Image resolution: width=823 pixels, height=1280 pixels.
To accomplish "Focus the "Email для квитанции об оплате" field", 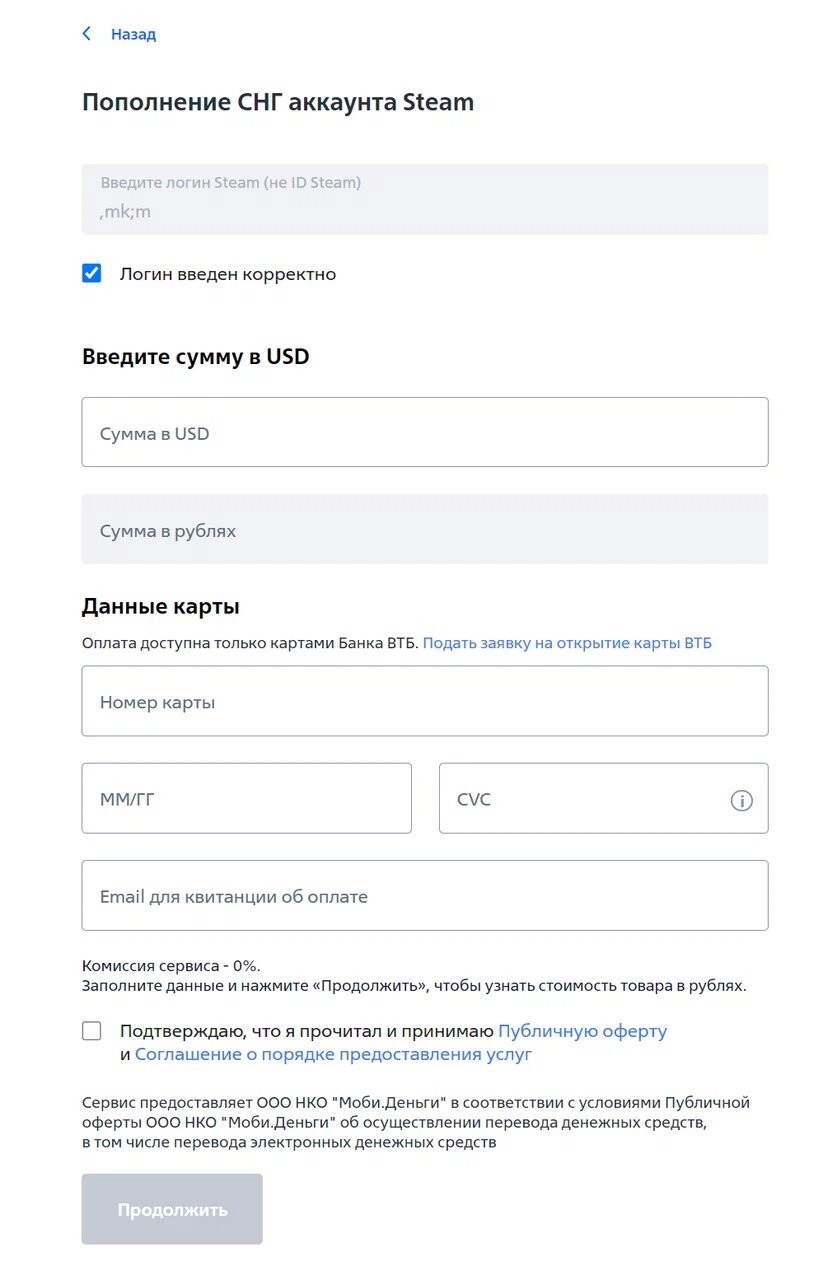I will click(424, 896).
